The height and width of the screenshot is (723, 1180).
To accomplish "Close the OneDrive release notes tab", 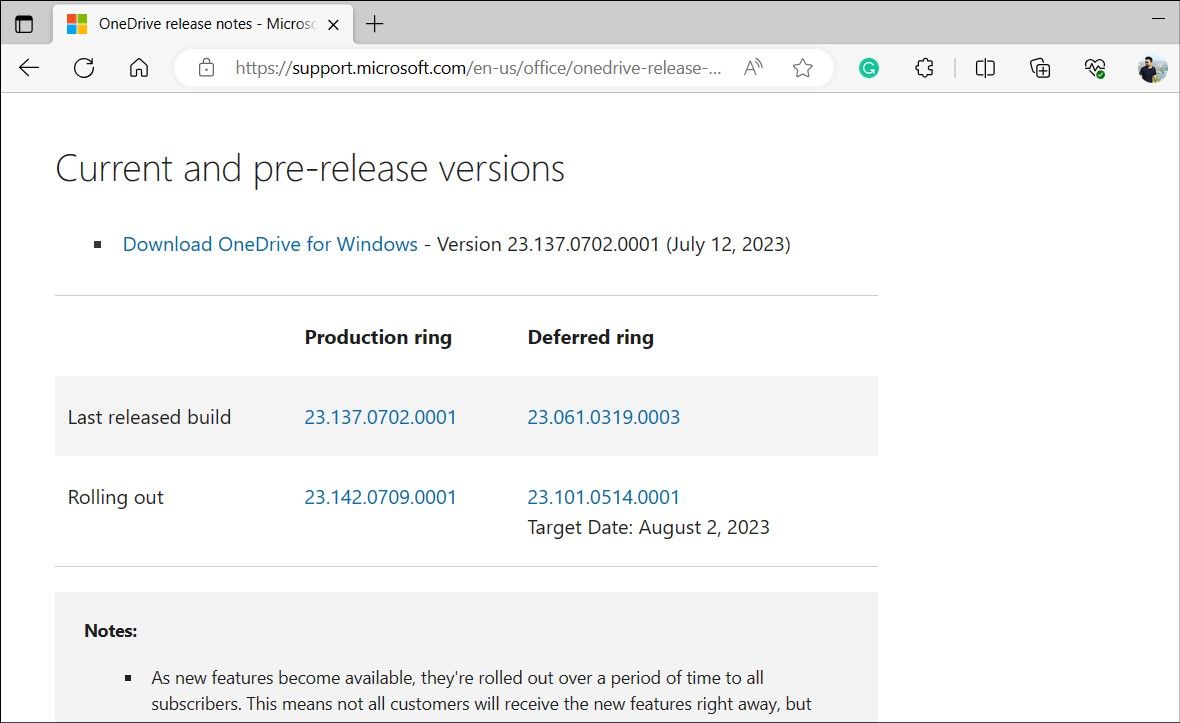I will (333, 23).
